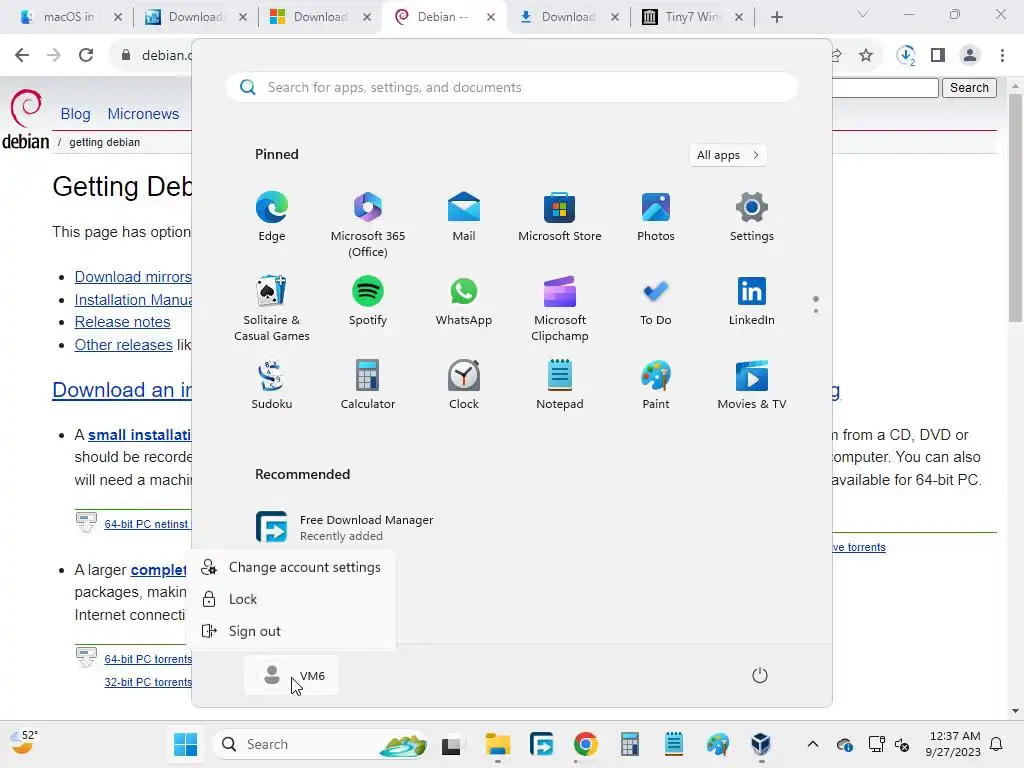Choose Lock from the account menu
This screenshot has height=768, width=1024.
[291, 599]
